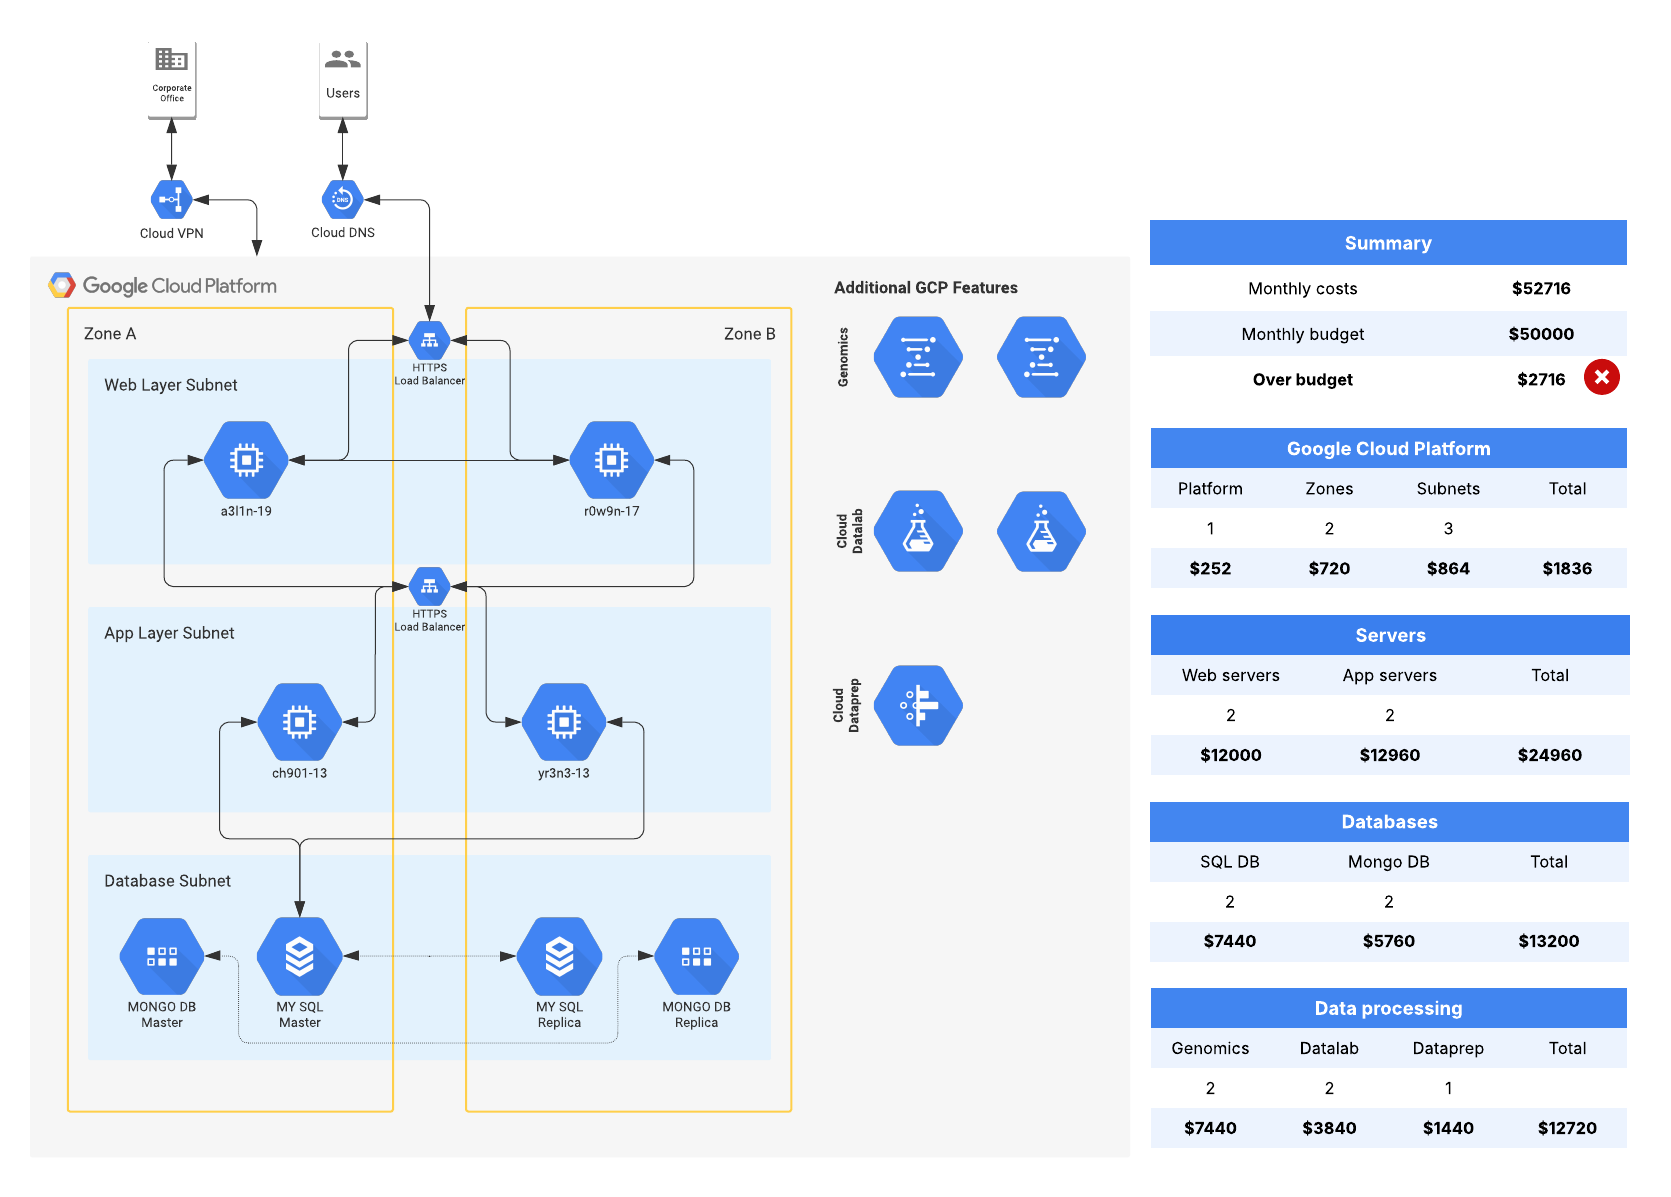Image resolution: width=1671 pixels, height=1197 pixels.
Task: Click the Summary table header
Action: tap(1388, 243)
